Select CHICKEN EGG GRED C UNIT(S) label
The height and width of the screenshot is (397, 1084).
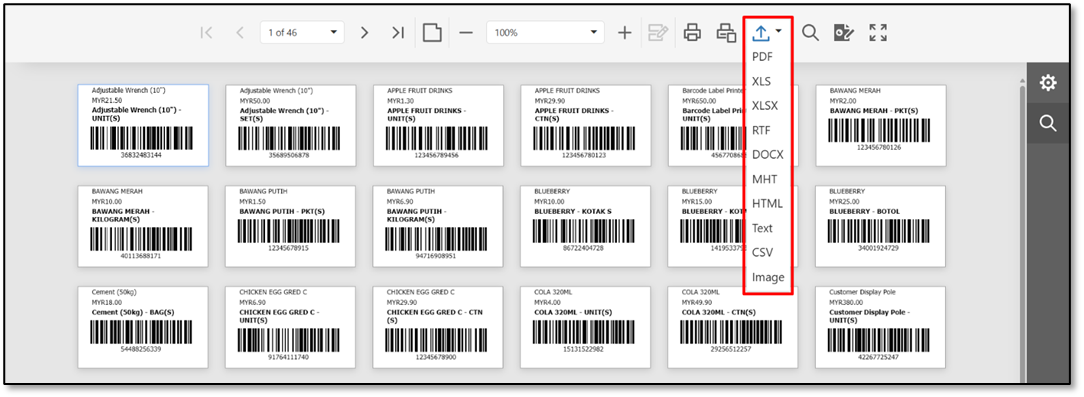pos(290,327)
